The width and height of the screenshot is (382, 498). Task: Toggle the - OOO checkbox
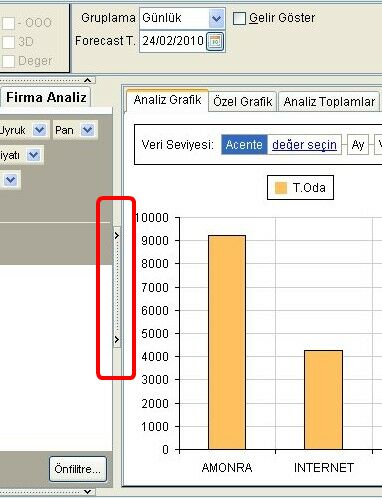point(8,23)
